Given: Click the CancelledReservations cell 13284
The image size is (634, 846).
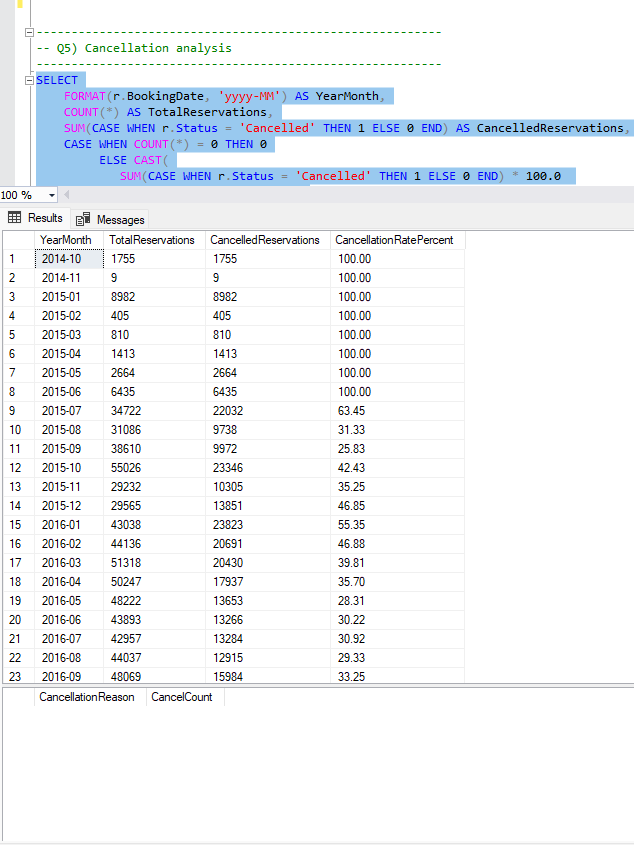Looking at the screenshot, I should pyautogui.click(x=268, y=639).
